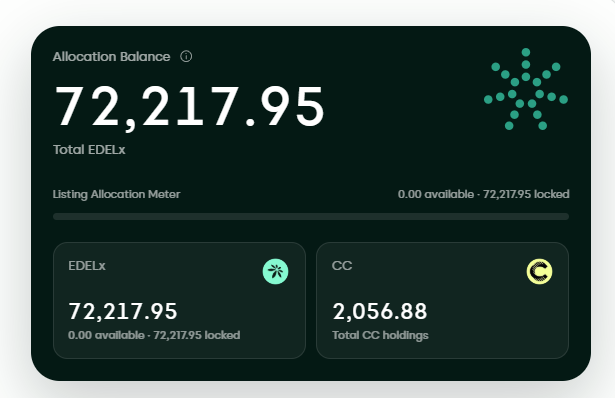
Task: Click the 72,217.95 value in EDELx card
Action: coord(123,312)
